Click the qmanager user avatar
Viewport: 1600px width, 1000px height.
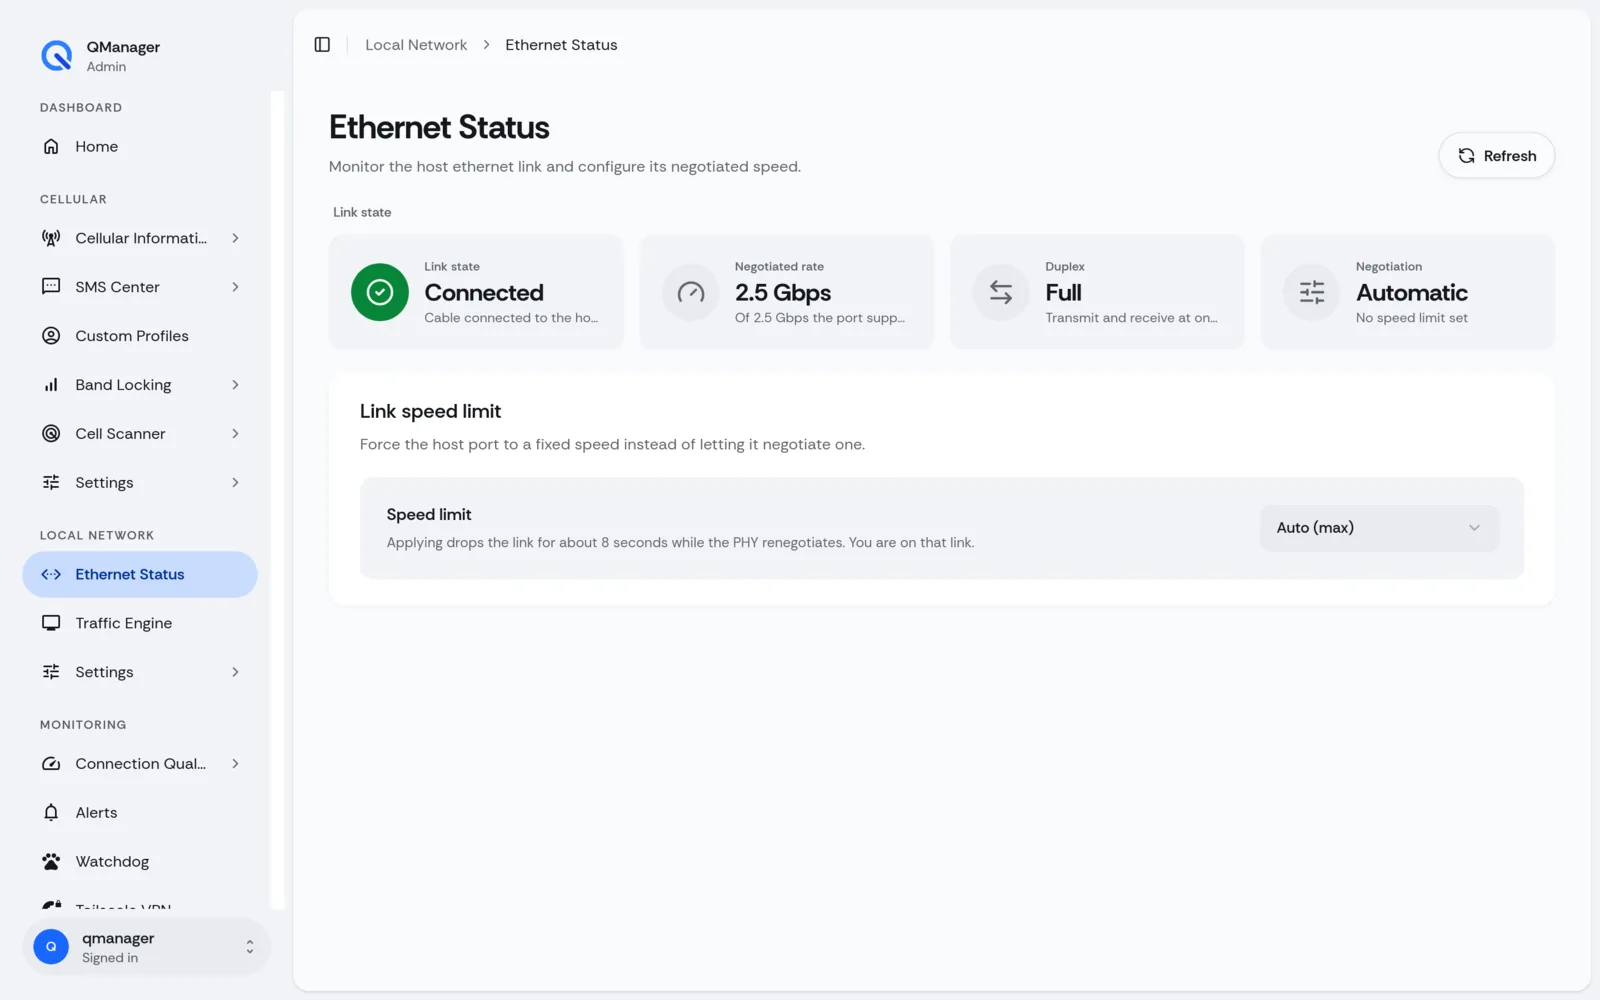(x=51, y=947)
